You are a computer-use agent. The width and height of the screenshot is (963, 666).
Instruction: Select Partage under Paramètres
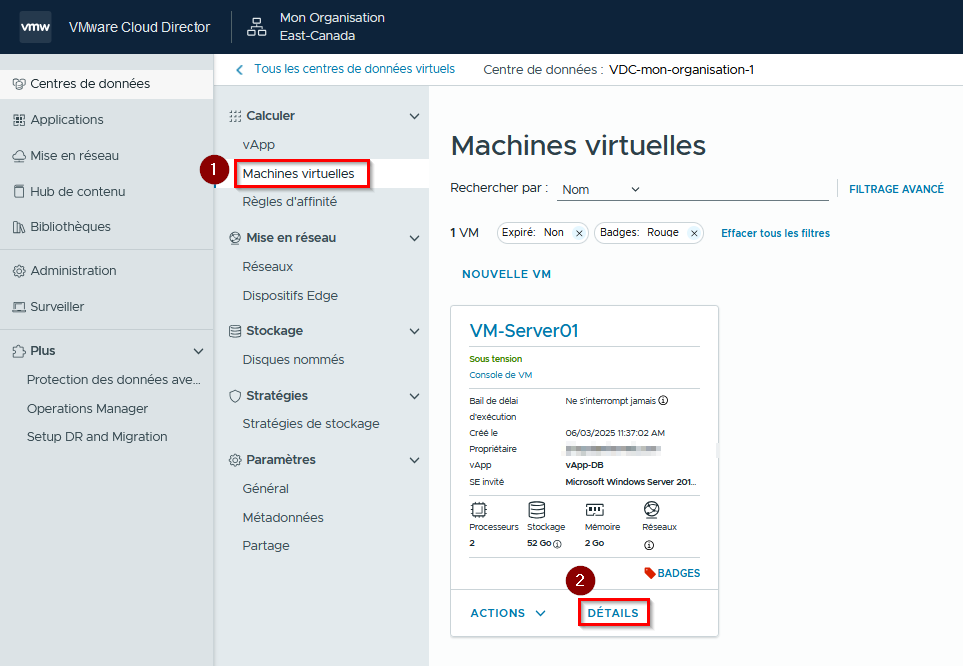pyautogui.click(x=265, y=546)
